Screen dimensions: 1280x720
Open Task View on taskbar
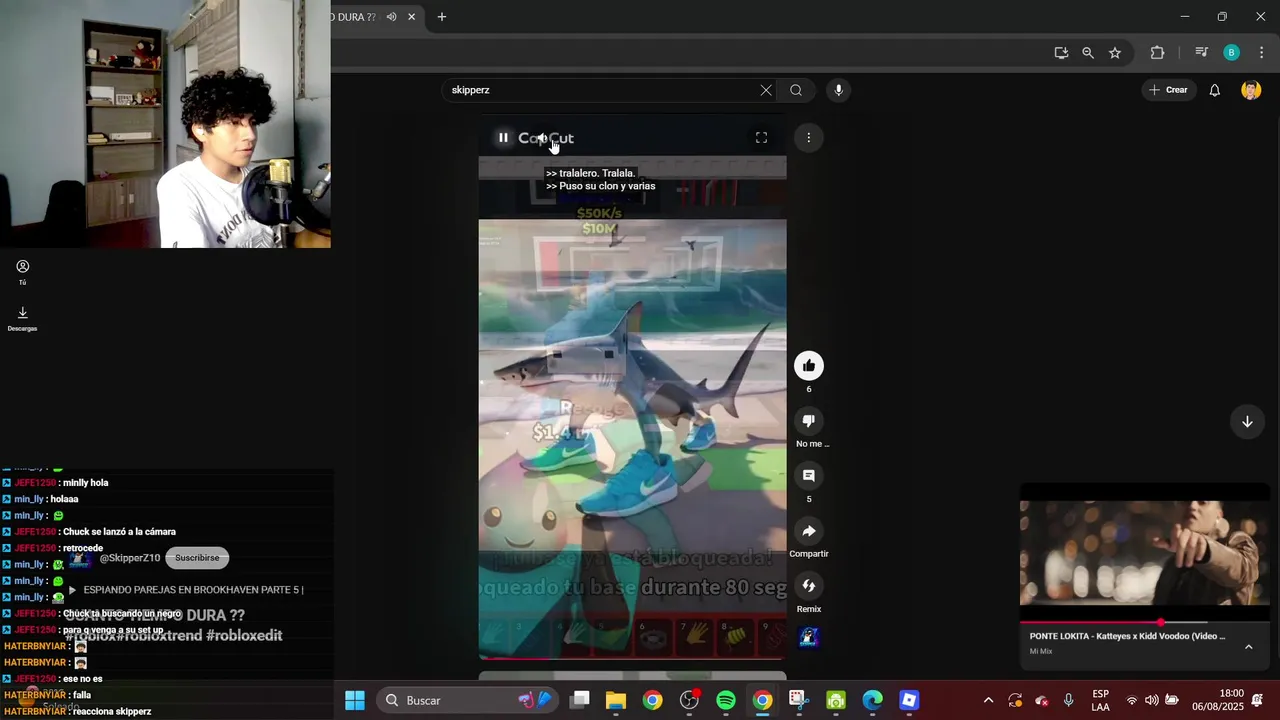580,700
